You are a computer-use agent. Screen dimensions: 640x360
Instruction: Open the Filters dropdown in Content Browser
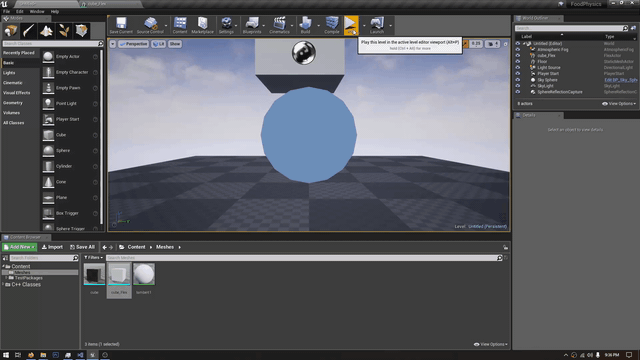(x=93, y=258)
